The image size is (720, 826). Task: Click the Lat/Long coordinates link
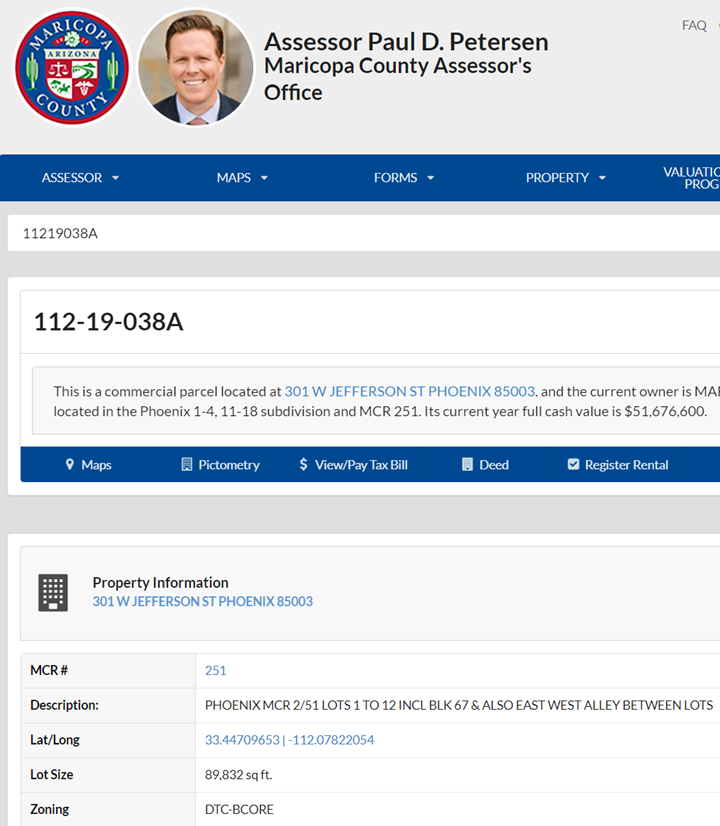289,740
